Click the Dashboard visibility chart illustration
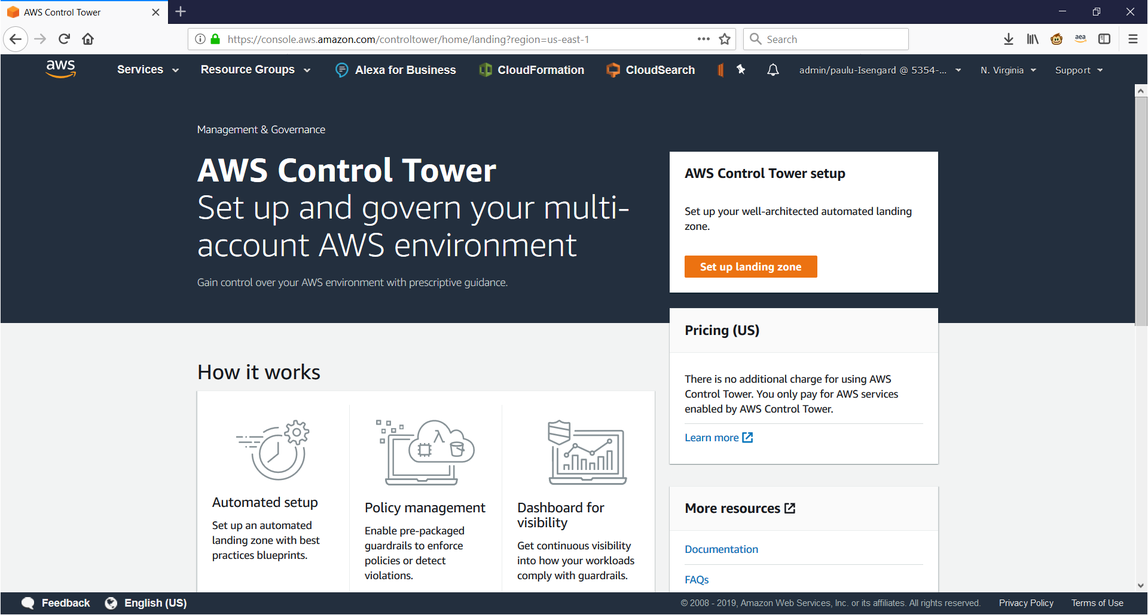The width and height of the screenshot is (1148, 615). tap(586, 452)
